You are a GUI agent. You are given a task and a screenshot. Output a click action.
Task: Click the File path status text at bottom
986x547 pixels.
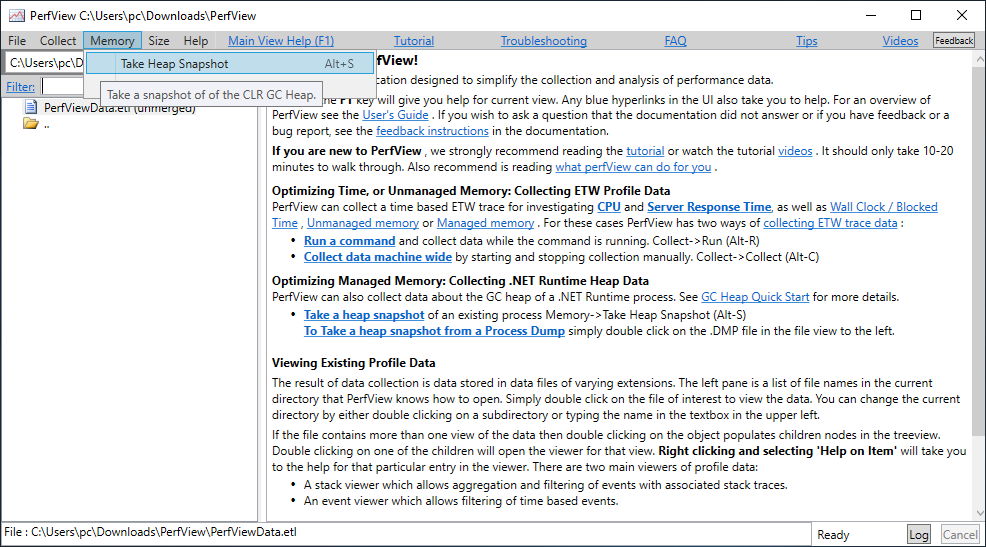click(150, 532)
